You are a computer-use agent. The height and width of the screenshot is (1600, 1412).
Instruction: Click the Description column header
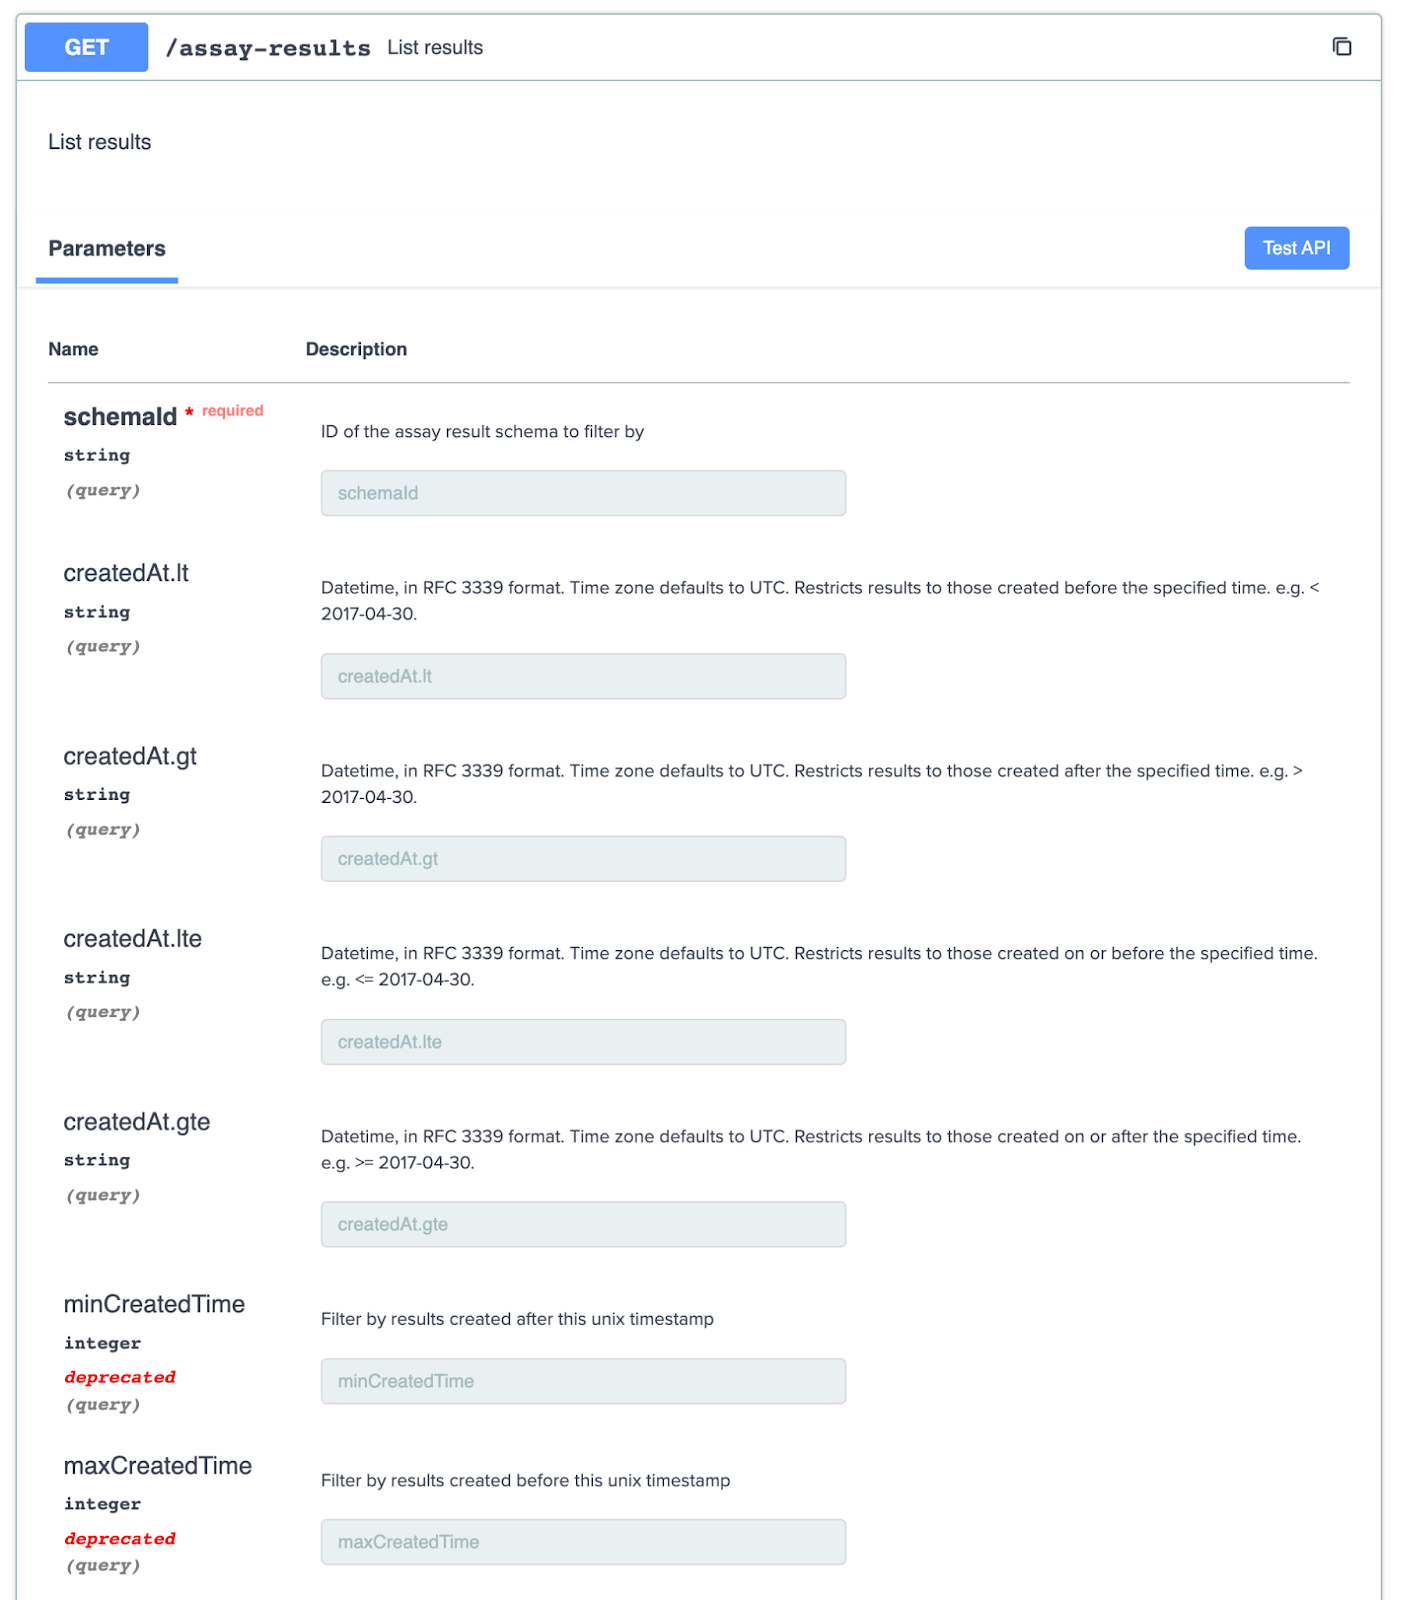pyautogui.click(x=356, y=349)
